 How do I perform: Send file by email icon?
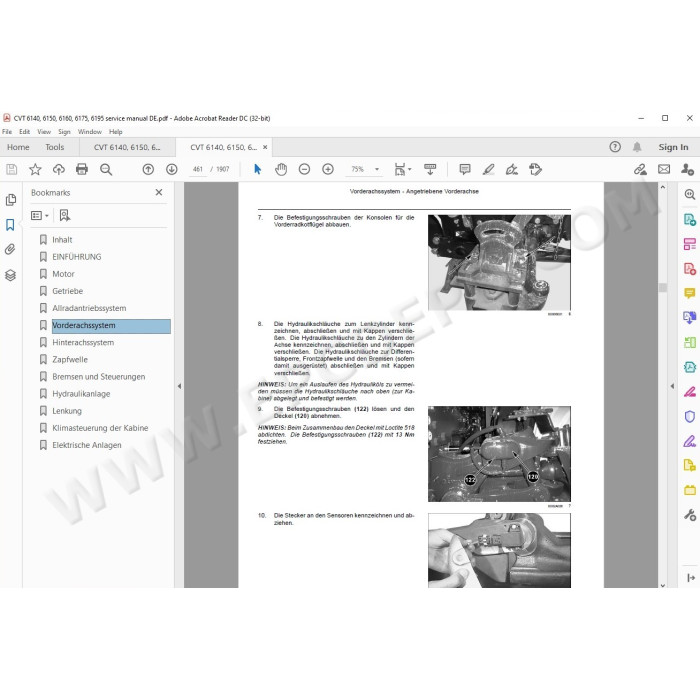click(x=664, y=169)
